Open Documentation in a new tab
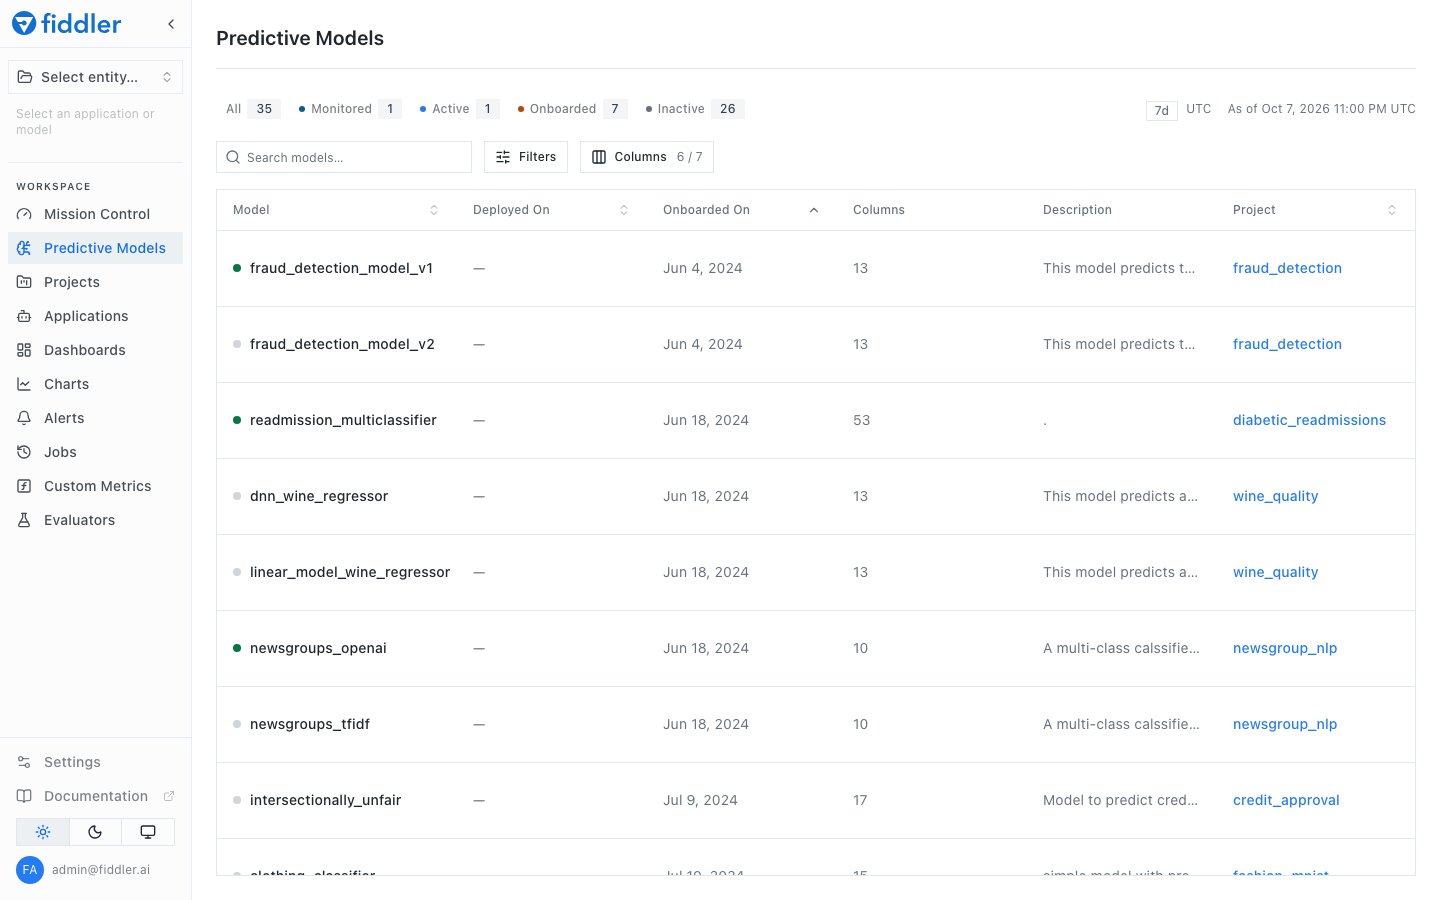The width and height of the screenshot is (1440, 900). (x=96, y=796)
